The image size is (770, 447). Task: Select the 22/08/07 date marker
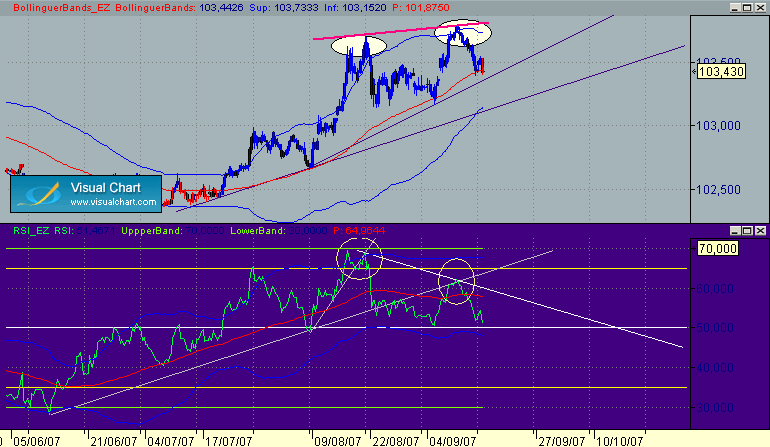[396, 441]
